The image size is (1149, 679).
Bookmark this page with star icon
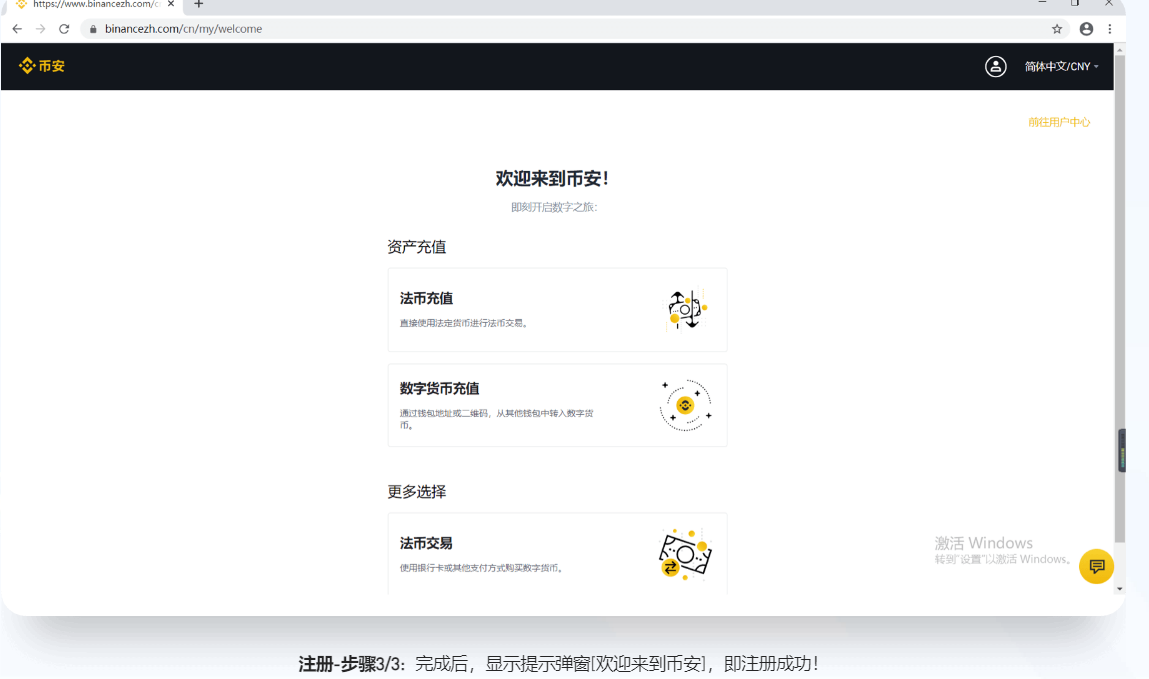(x=1057, y=29)
